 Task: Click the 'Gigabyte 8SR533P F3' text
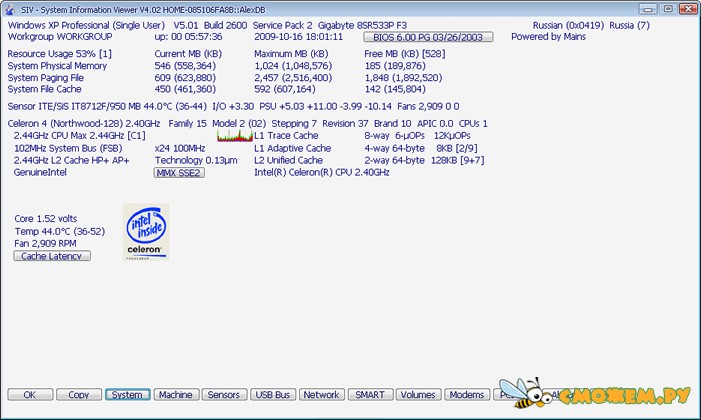[363, 25]
